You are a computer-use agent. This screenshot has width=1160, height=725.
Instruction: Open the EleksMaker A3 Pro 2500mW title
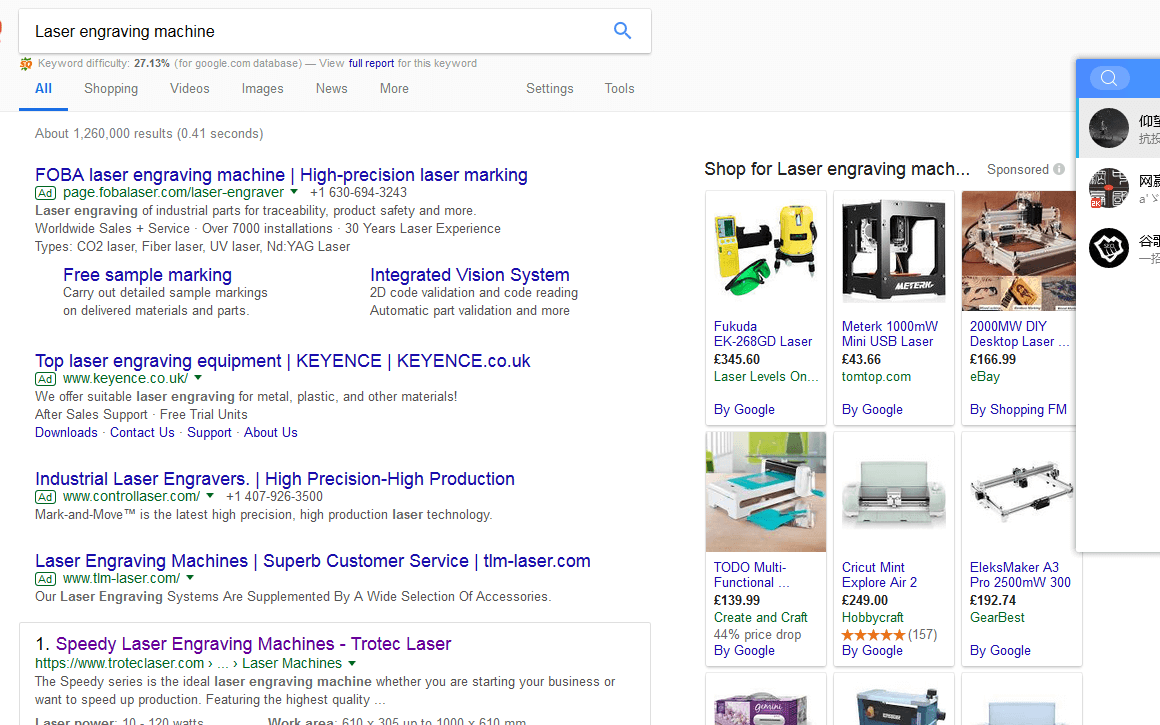[x=1020, y=575]
